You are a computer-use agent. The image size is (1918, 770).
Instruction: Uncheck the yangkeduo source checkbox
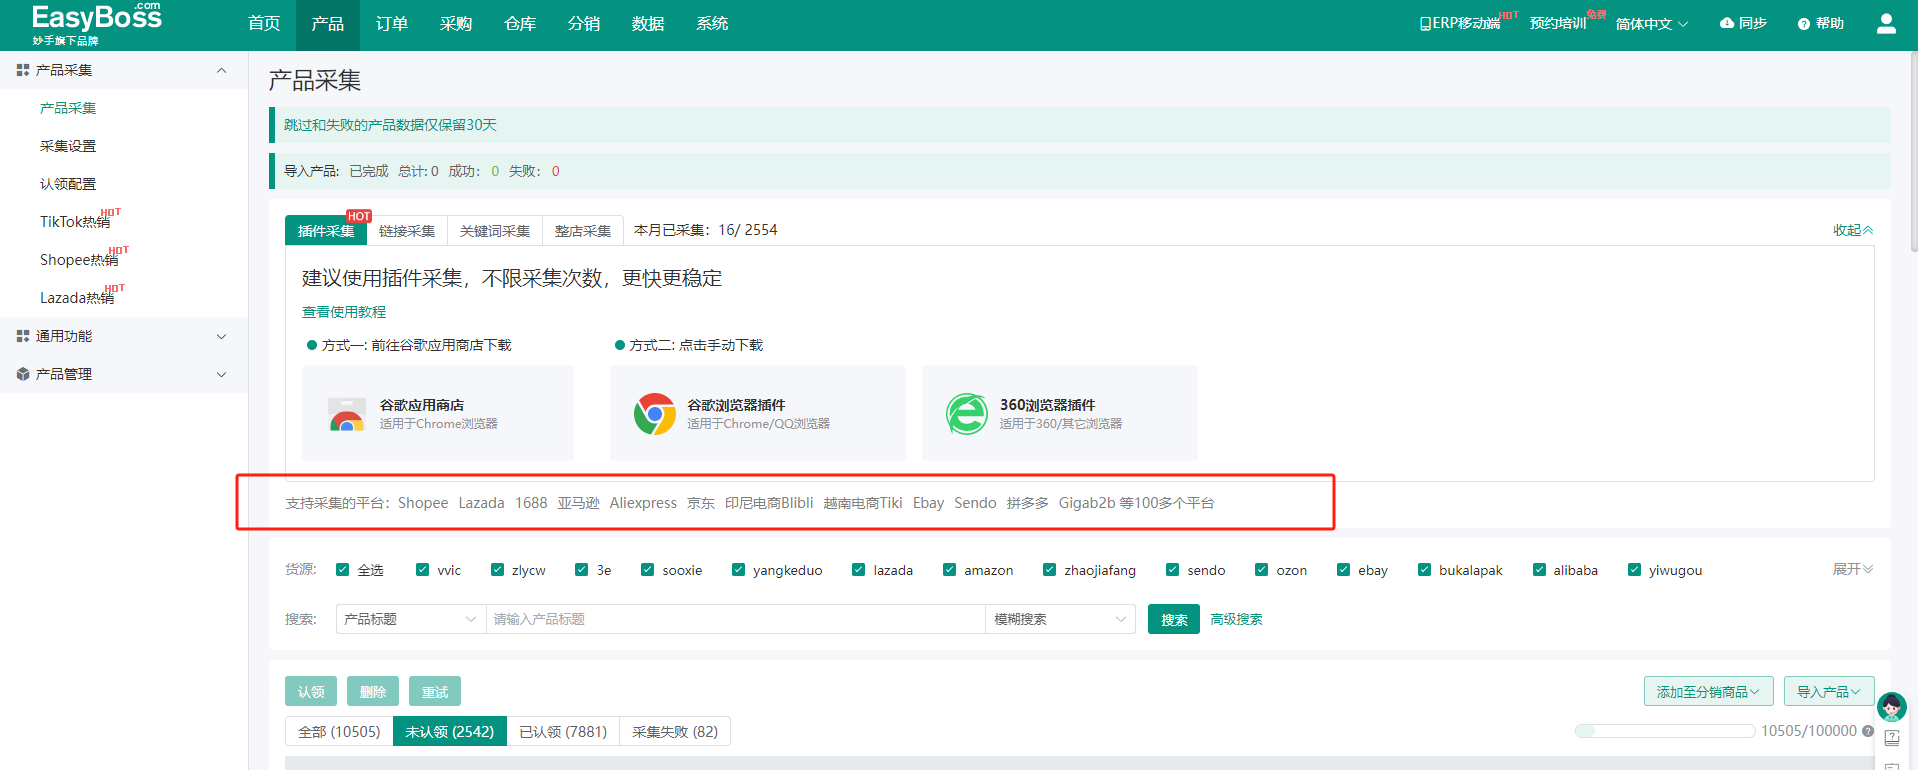click(x=738, y=570)
